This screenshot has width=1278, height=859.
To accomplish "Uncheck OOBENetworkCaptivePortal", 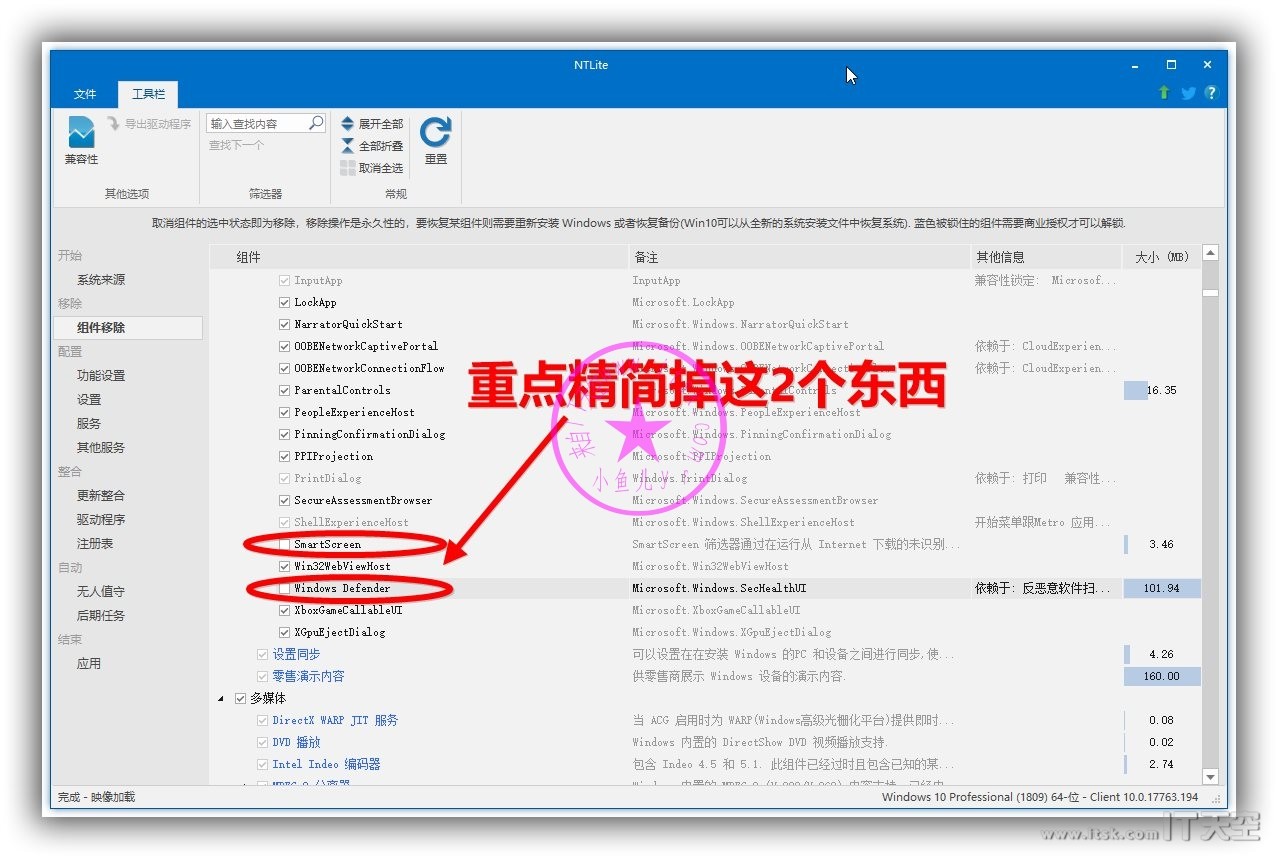I will tap(285, 346).
